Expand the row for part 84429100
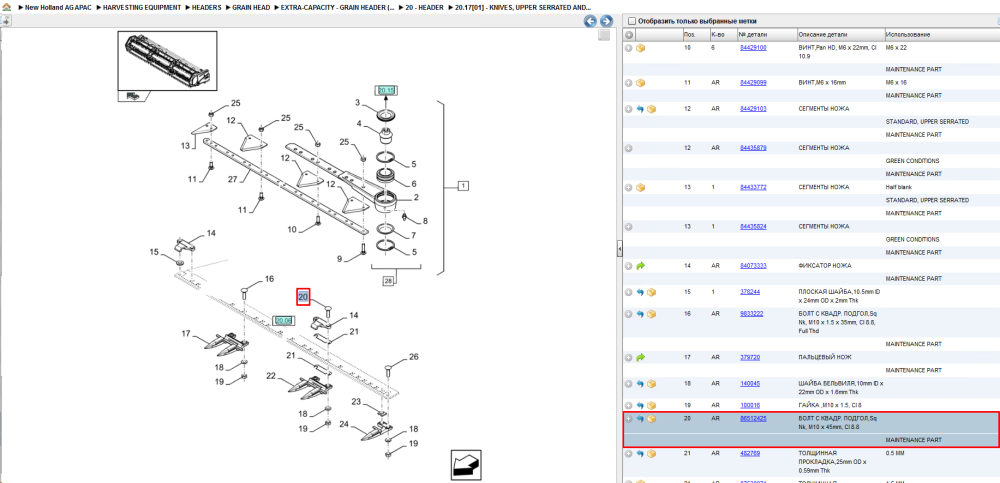This screenshot has height=483, width=1000. point(629,48)
